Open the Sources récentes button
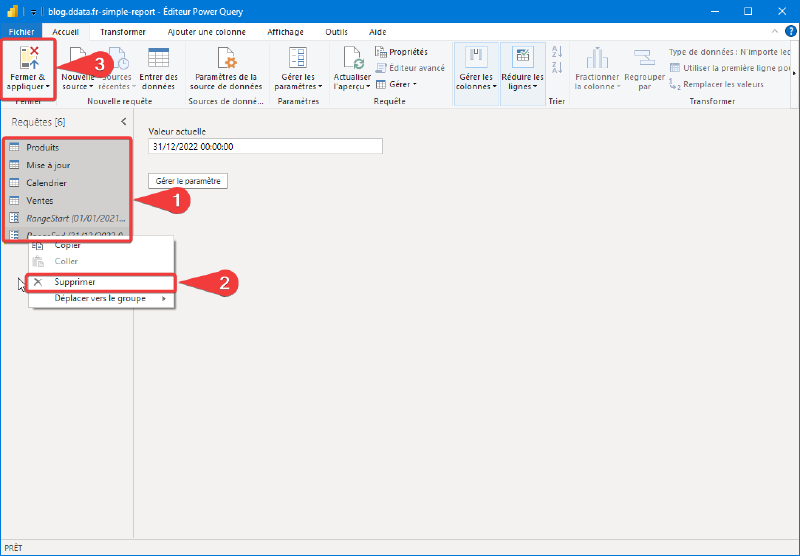Screen dimensions: 800x556 (117, 68)
